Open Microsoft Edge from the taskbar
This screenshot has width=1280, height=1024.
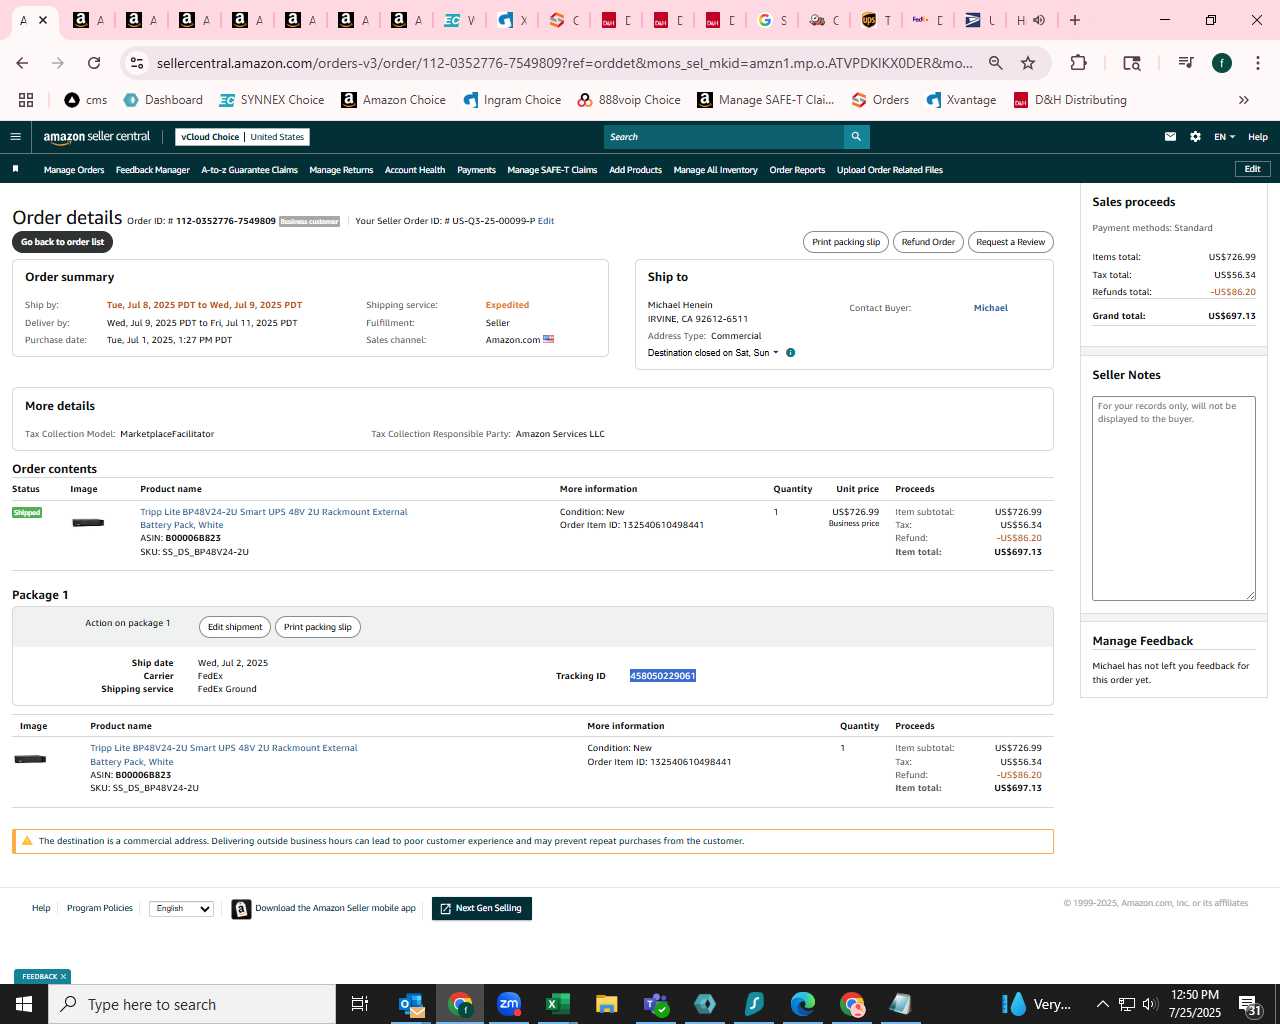tap(803, 1004)
